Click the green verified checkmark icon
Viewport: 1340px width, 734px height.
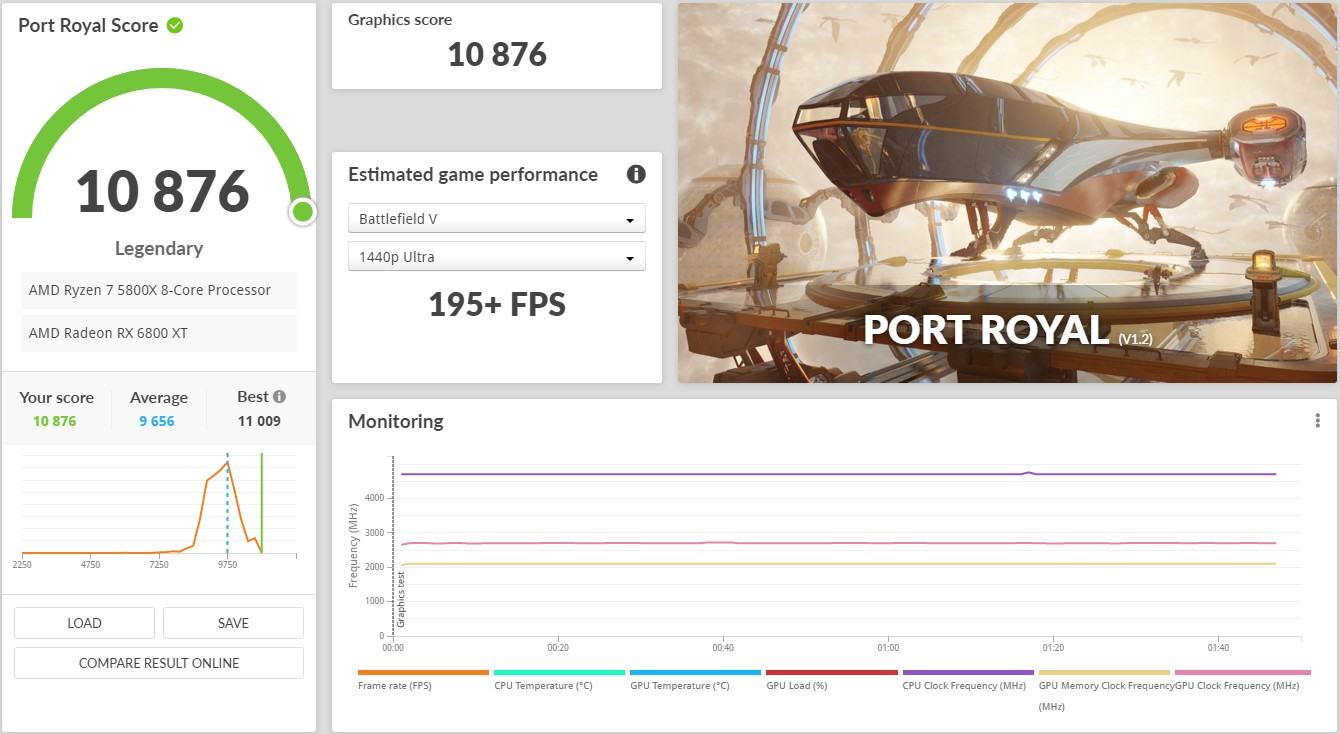click(x=175, y=25)
